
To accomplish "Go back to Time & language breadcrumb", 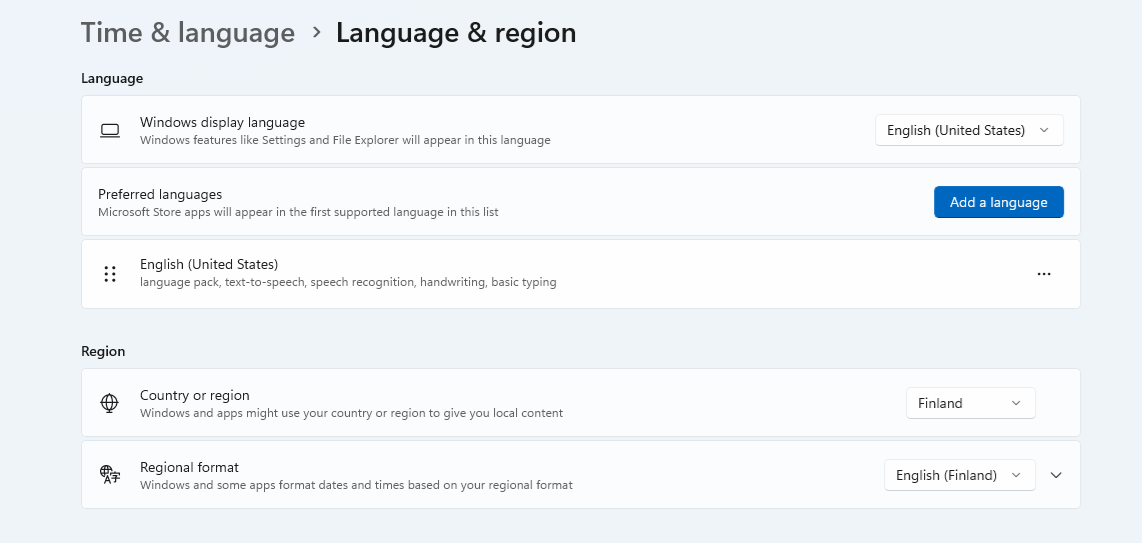I will pos(188,33).
